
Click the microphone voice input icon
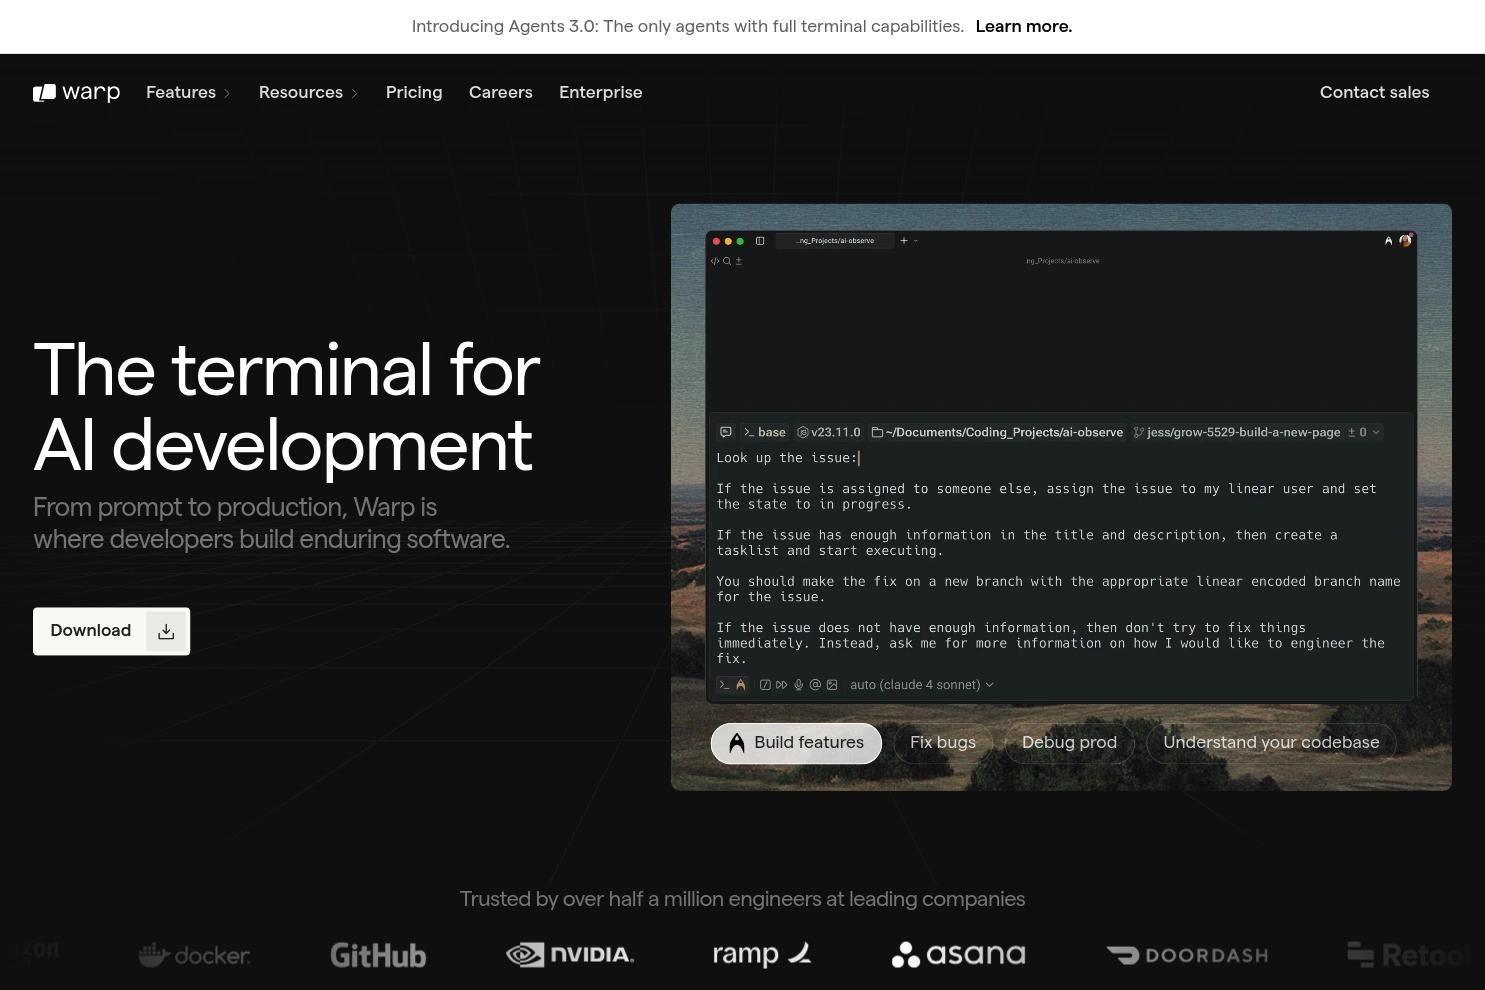(x=799, y=685)
